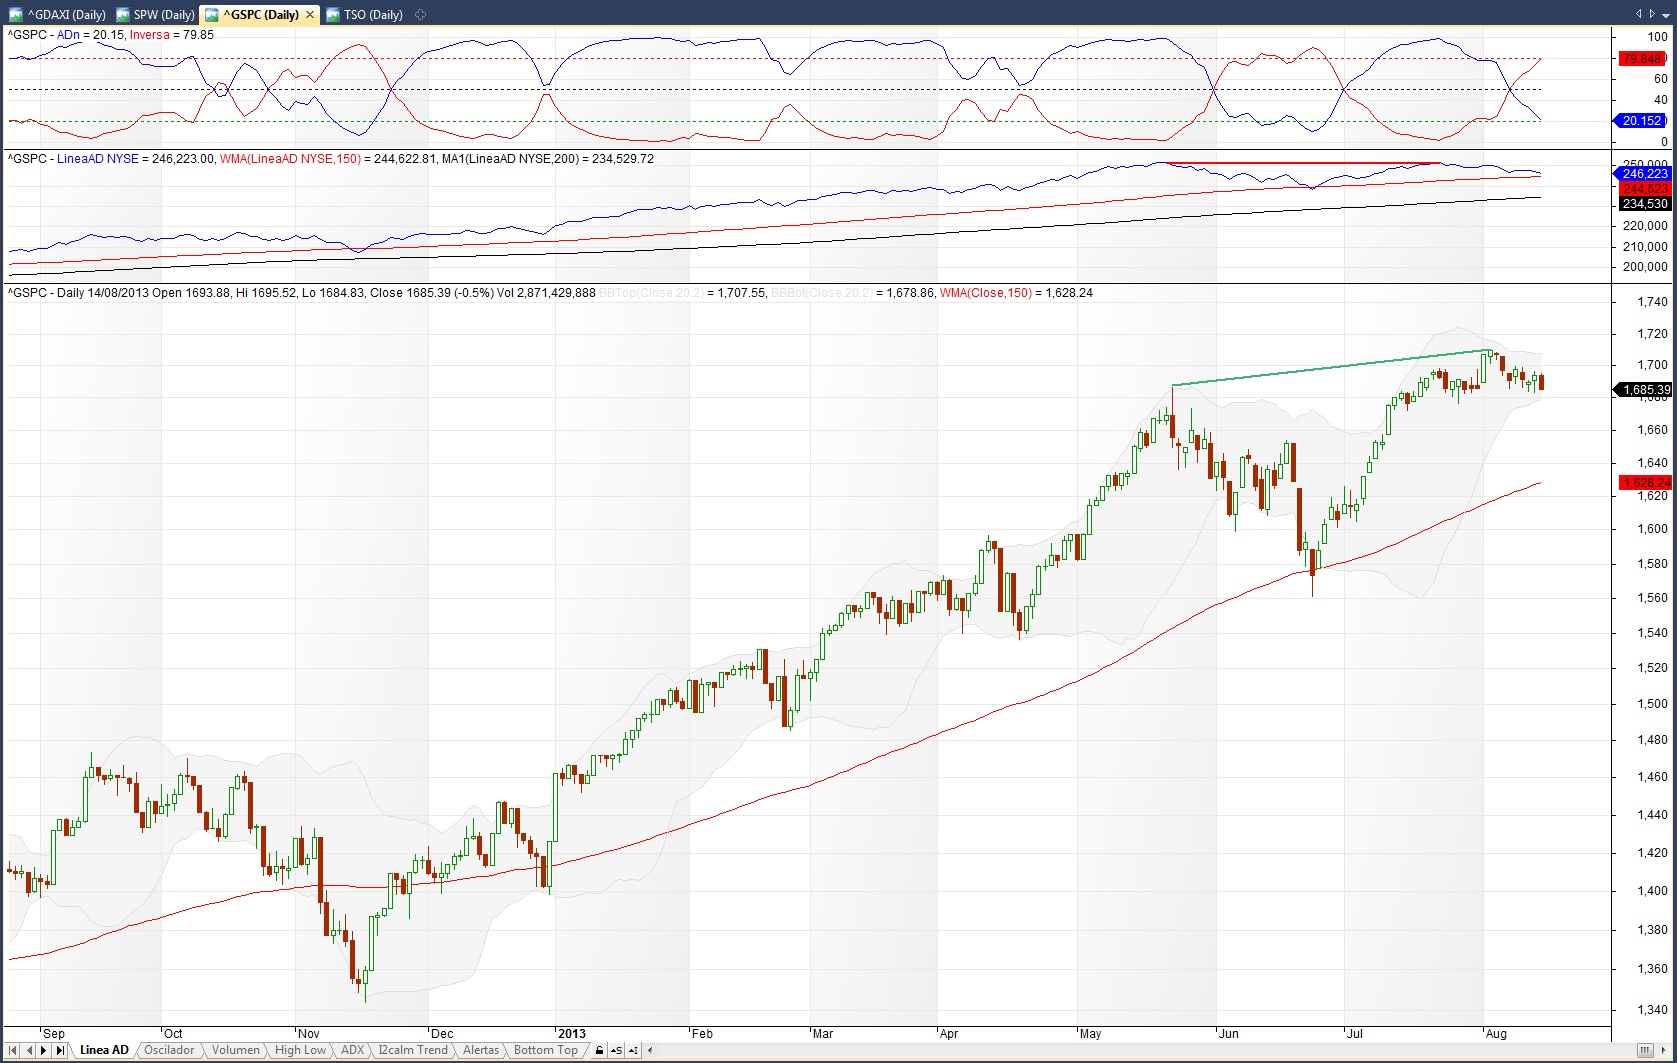Click the red 1,628.24 moving average label
This screenshot has height=1063, width=1677.
coord(1644,482)
